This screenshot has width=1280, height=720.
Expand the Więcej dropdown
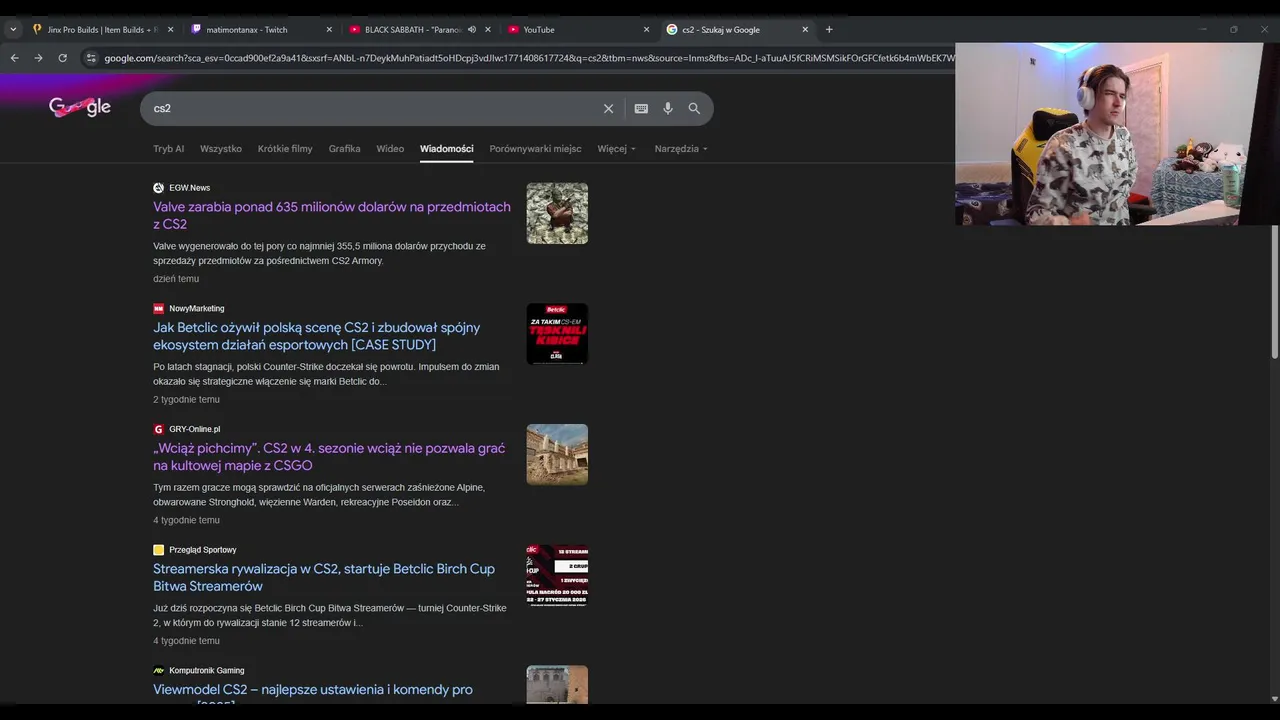pos(616,148)
